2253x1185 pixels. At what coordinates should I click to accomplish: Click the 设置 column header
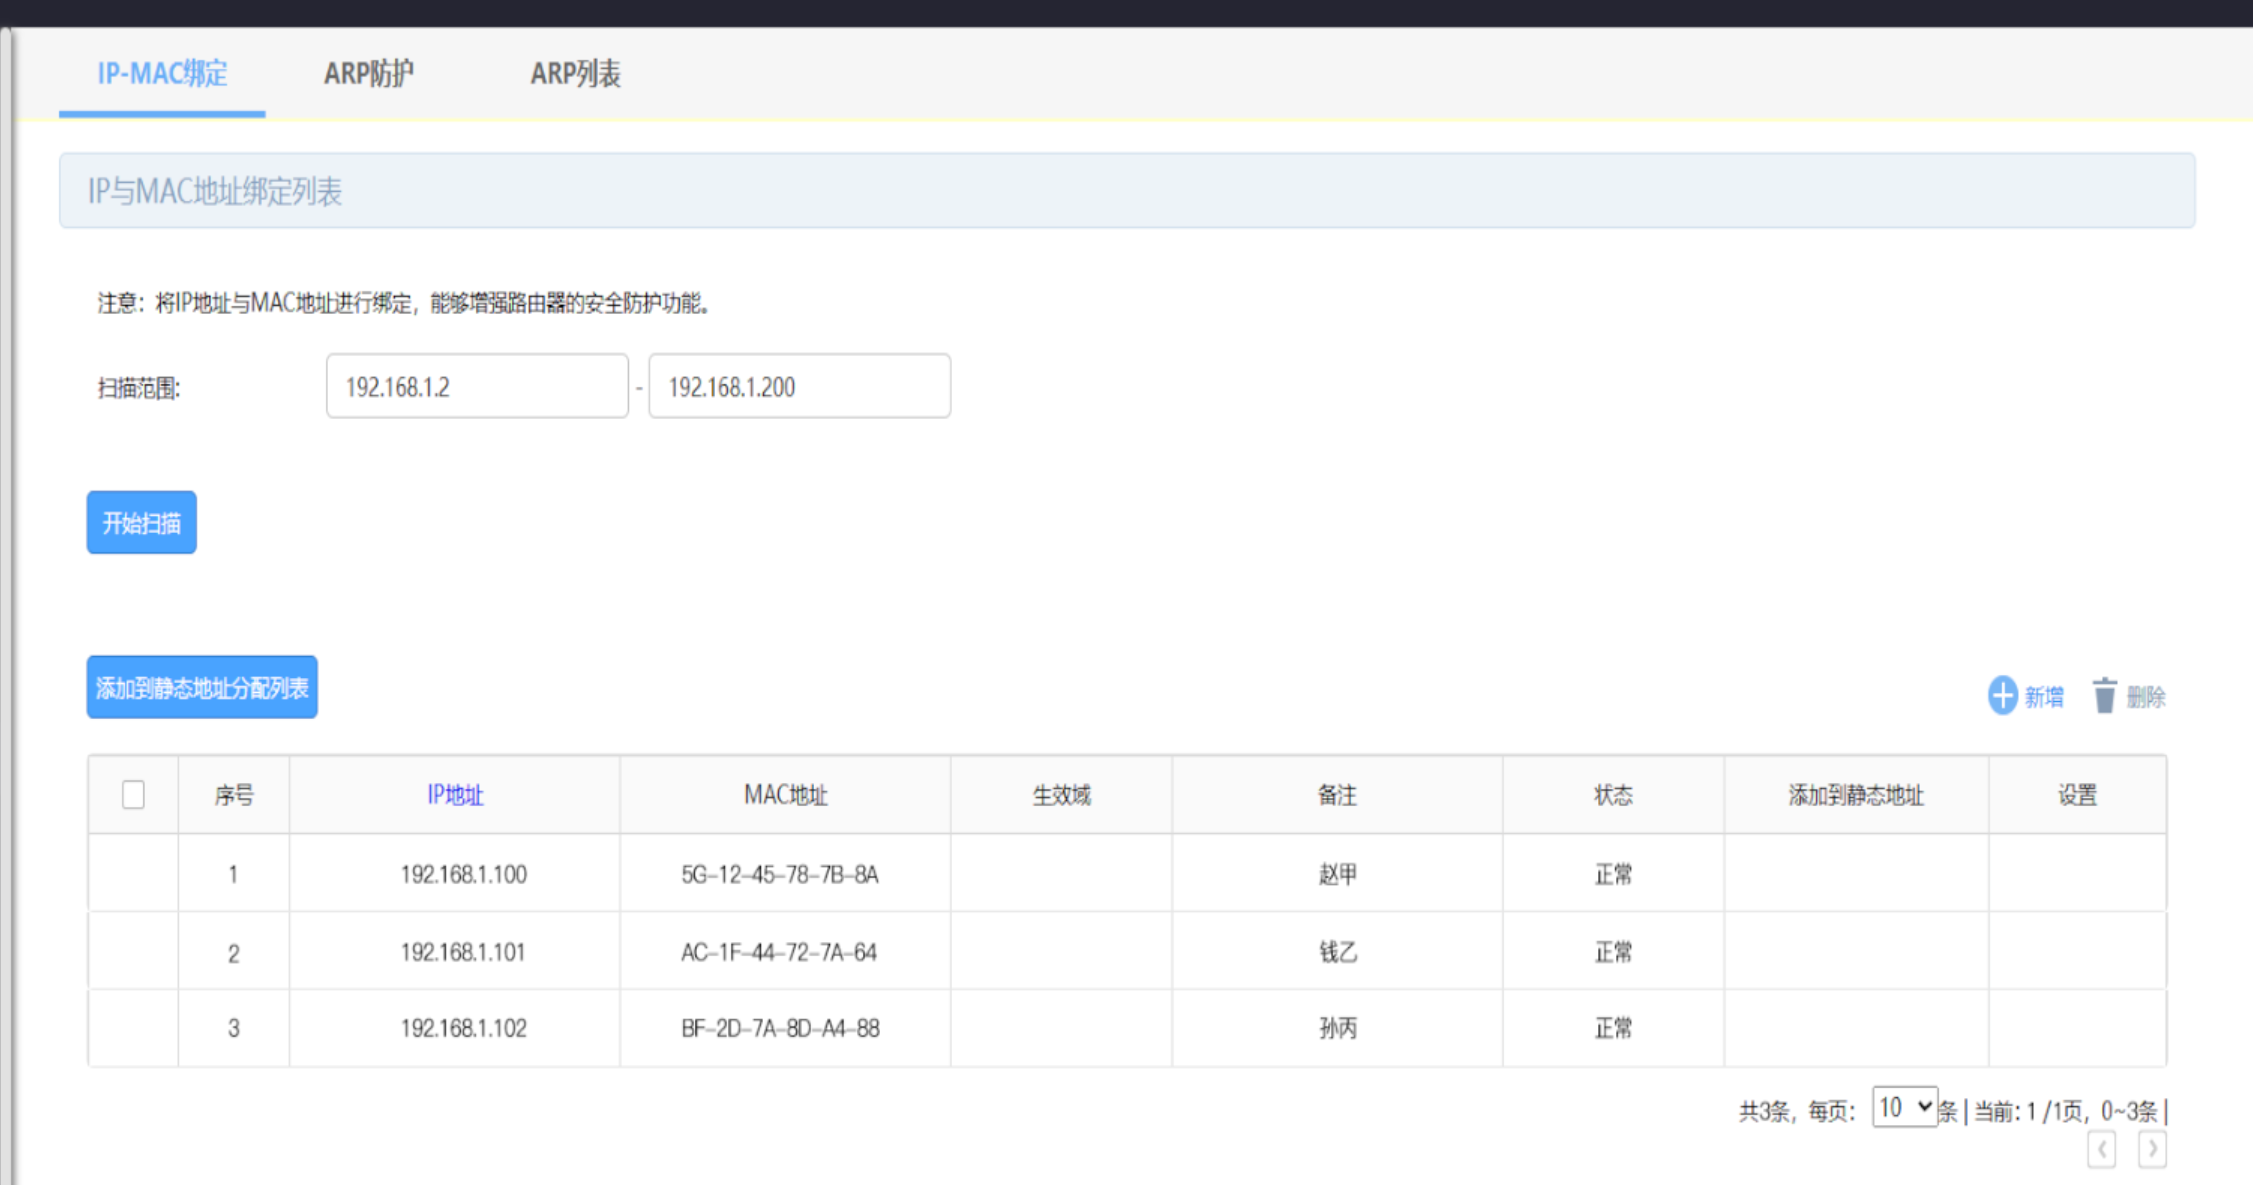point(2077,795)
